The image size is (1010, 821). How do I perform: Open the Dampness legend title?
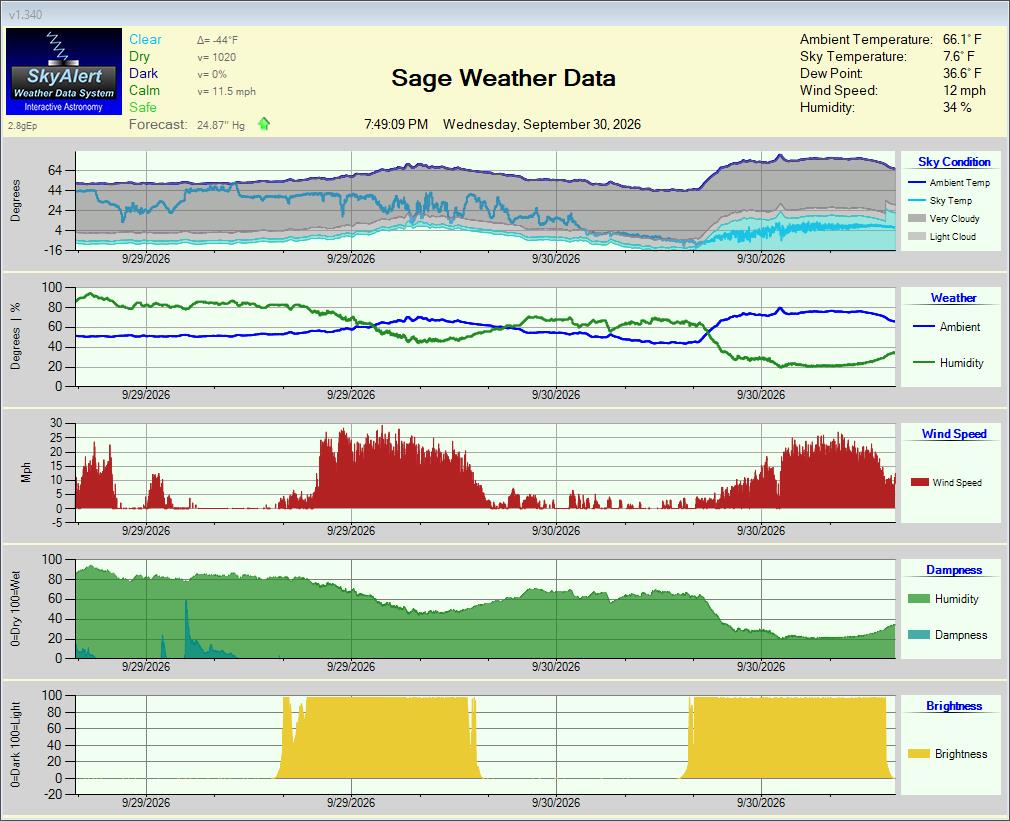(954, 570)
